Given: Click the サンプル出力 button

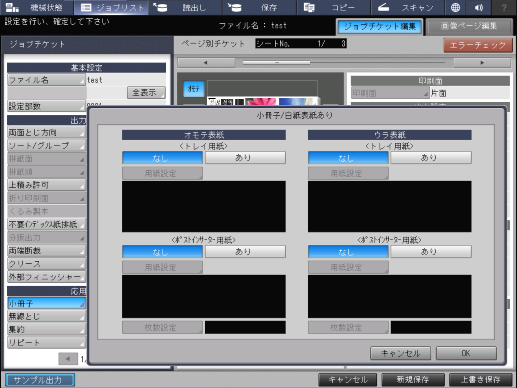Looking at the screenshot, I should tap(40, 380).
